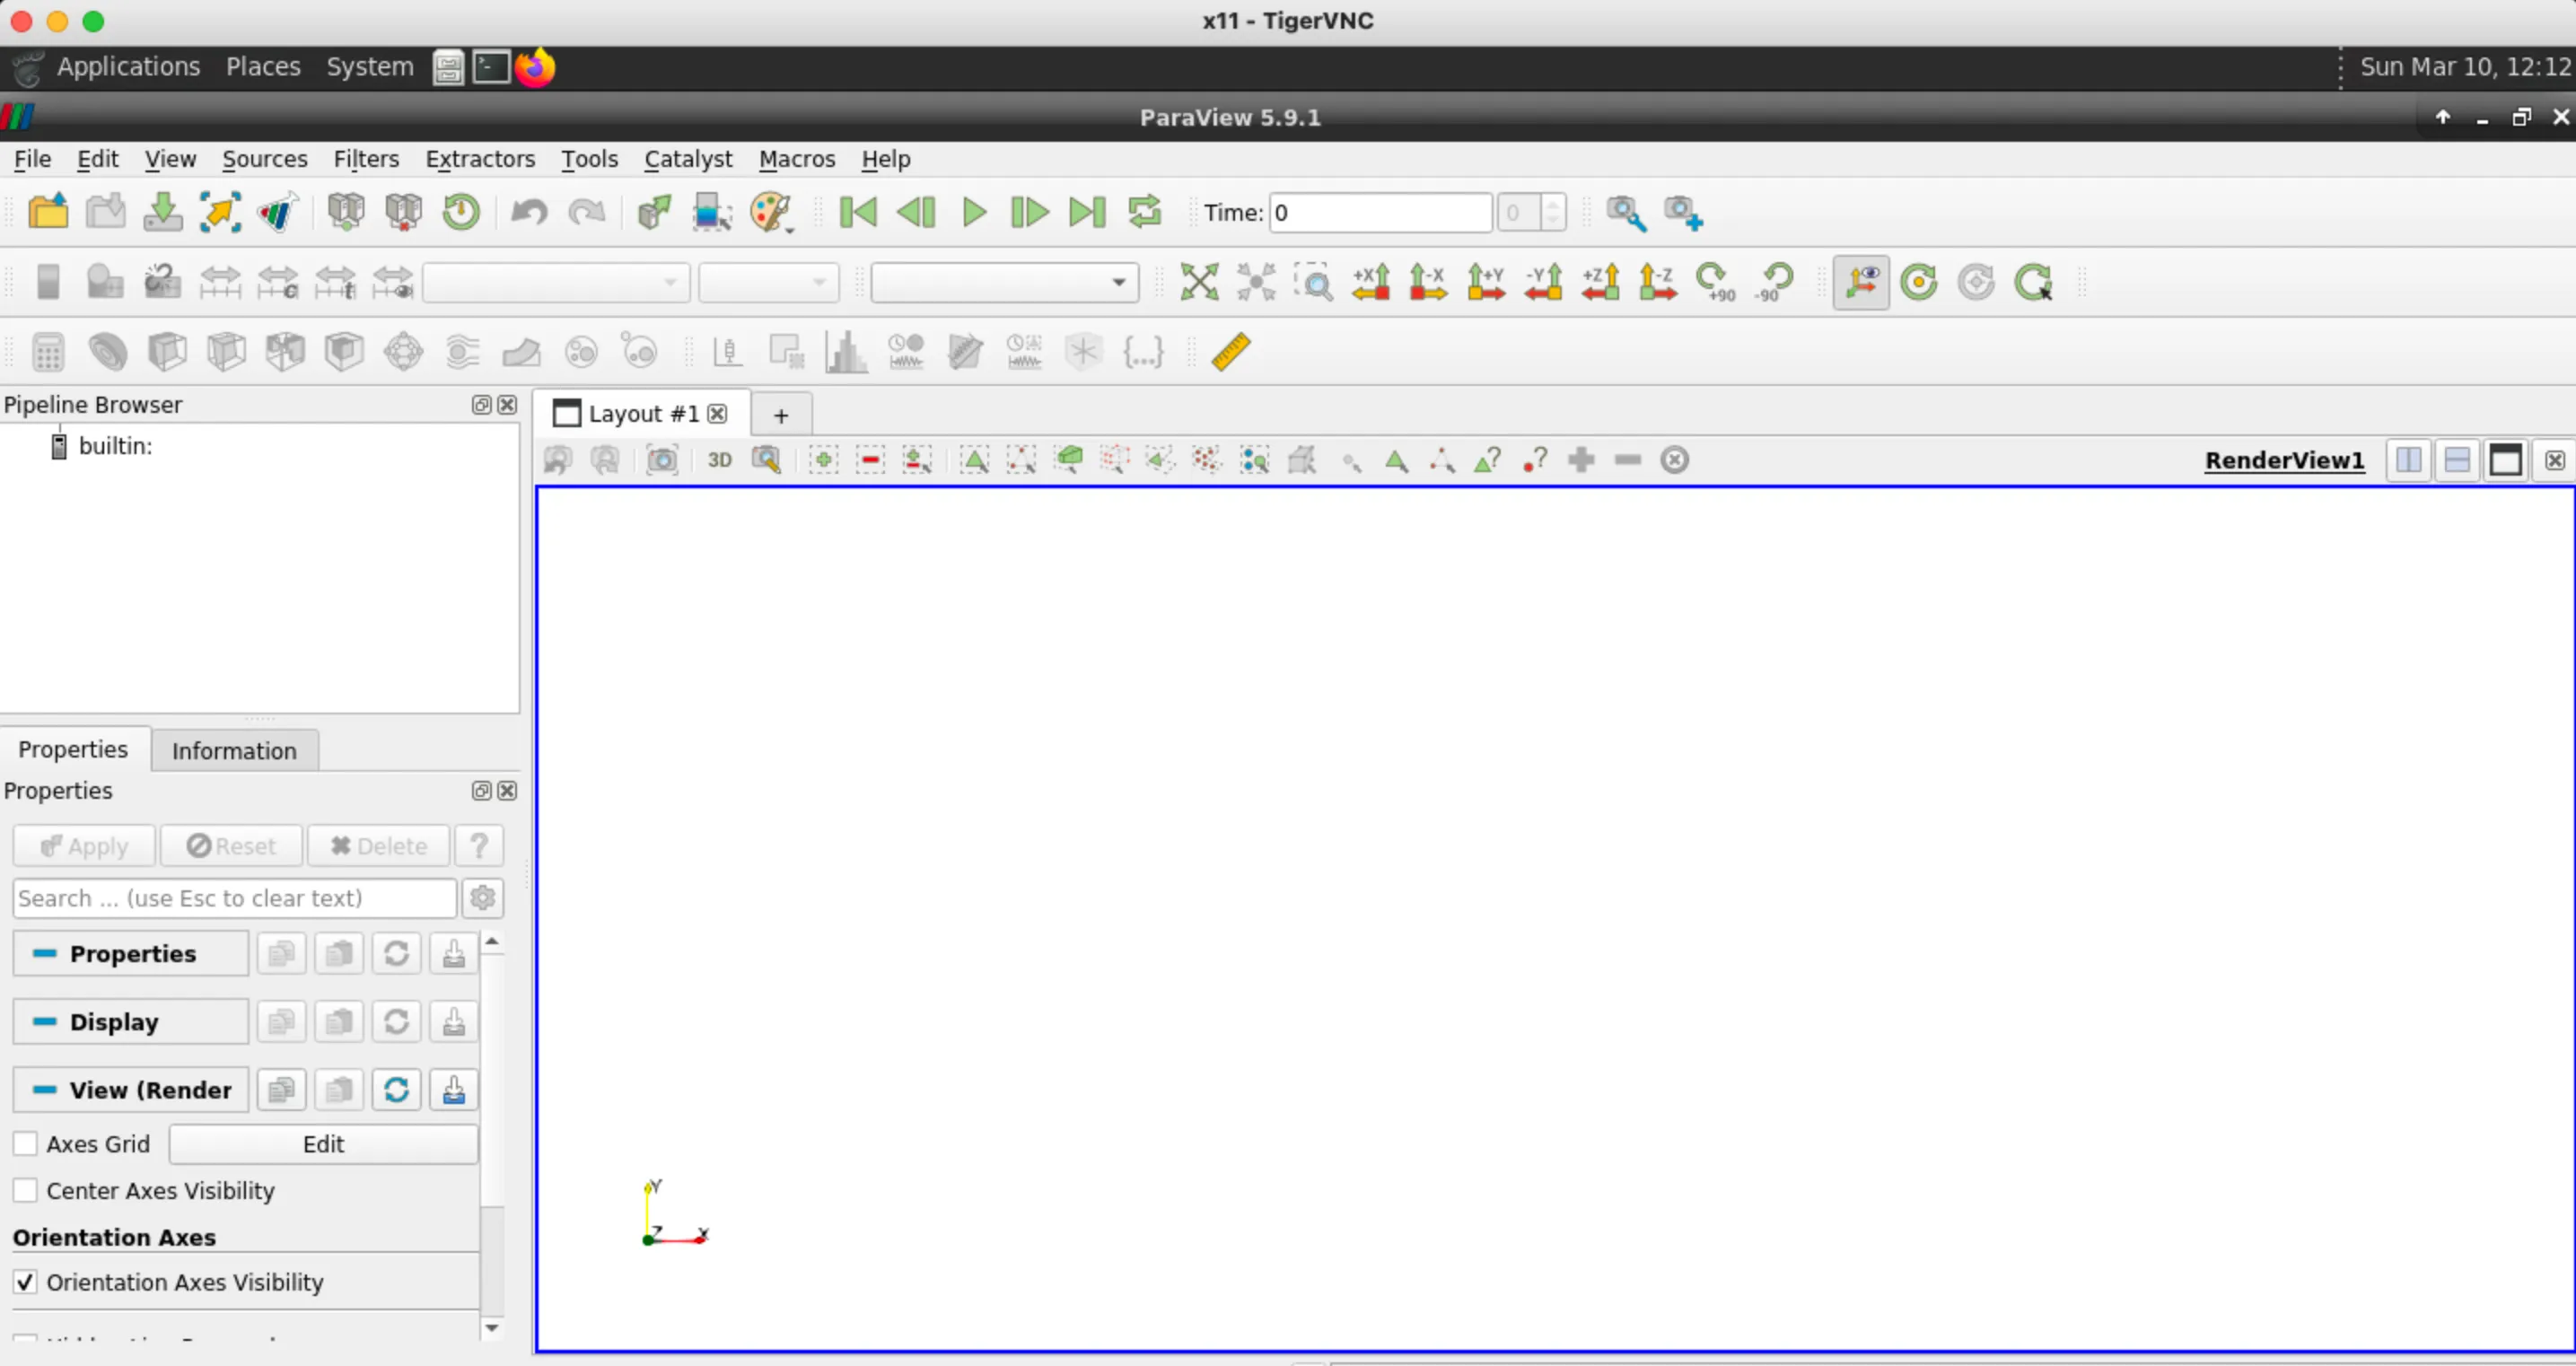The width and height of the screenshot is (2576, 1366).
Task: Click the Zoom to Box icon
Action: click(x=1314, y=282)
